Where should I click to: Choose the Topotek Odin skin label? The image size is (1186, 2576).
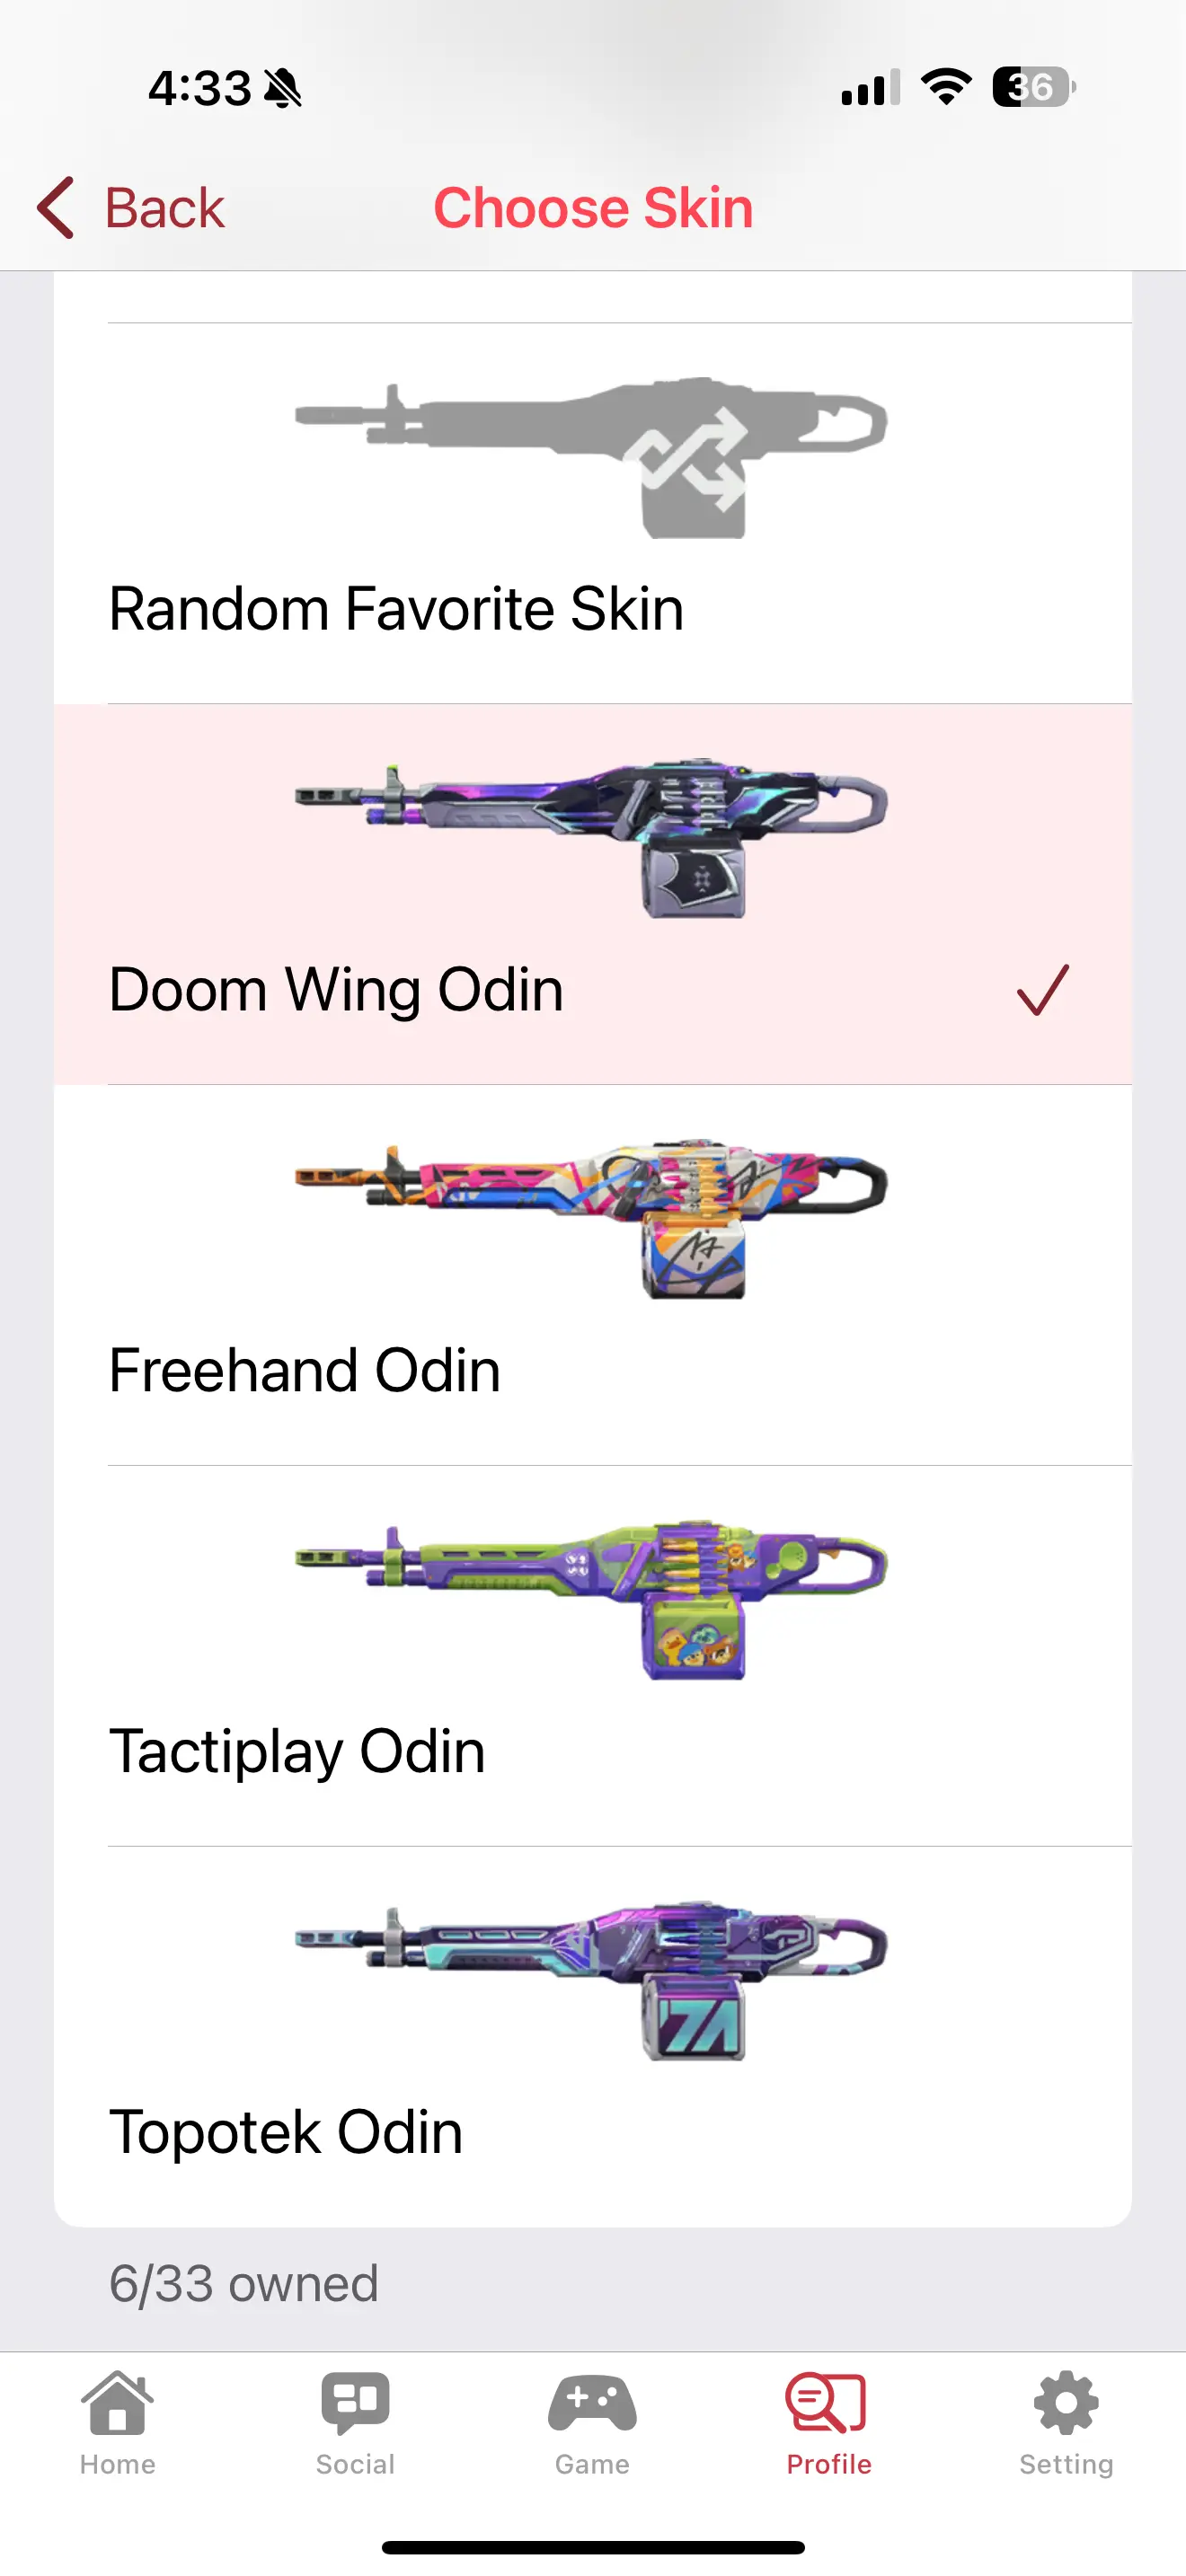pos(286,2132)
